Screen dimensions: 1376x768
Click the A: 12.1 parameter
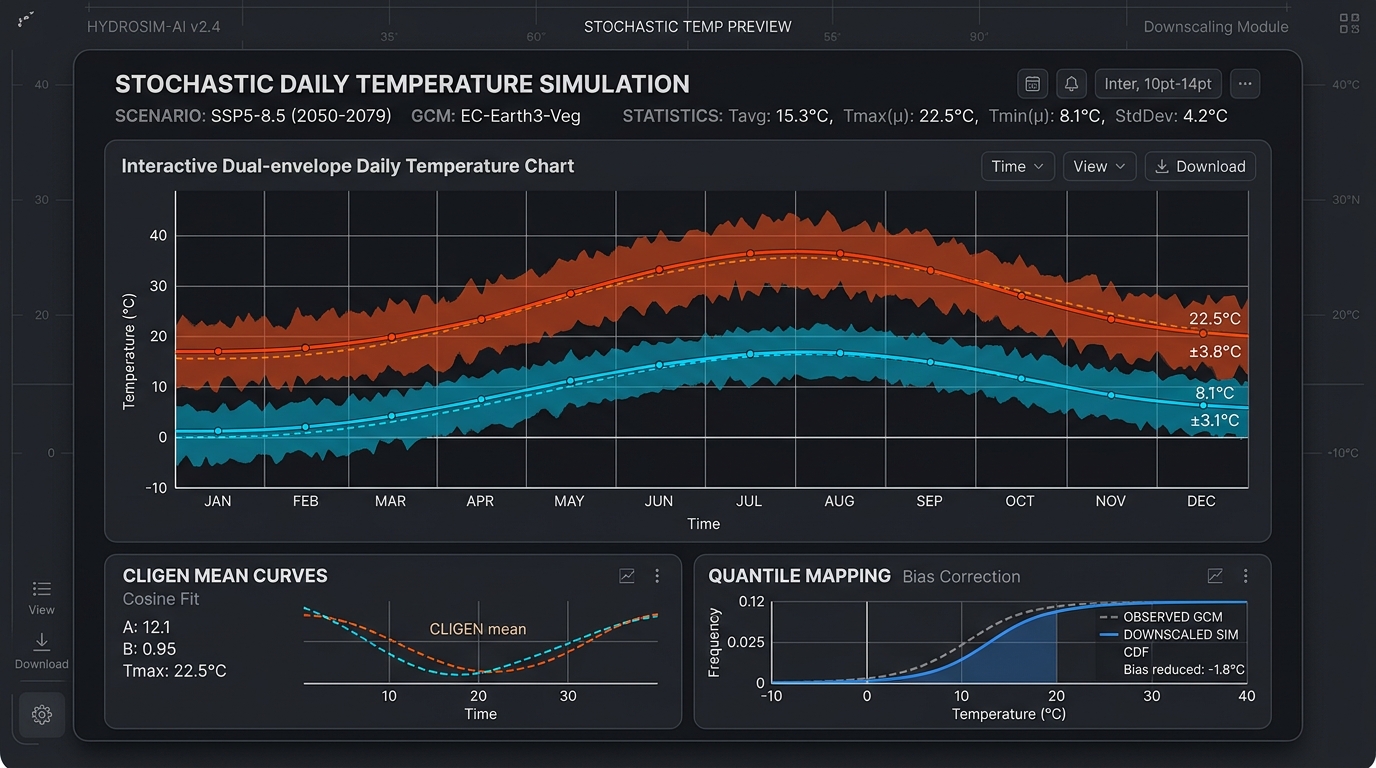[146, 627]
